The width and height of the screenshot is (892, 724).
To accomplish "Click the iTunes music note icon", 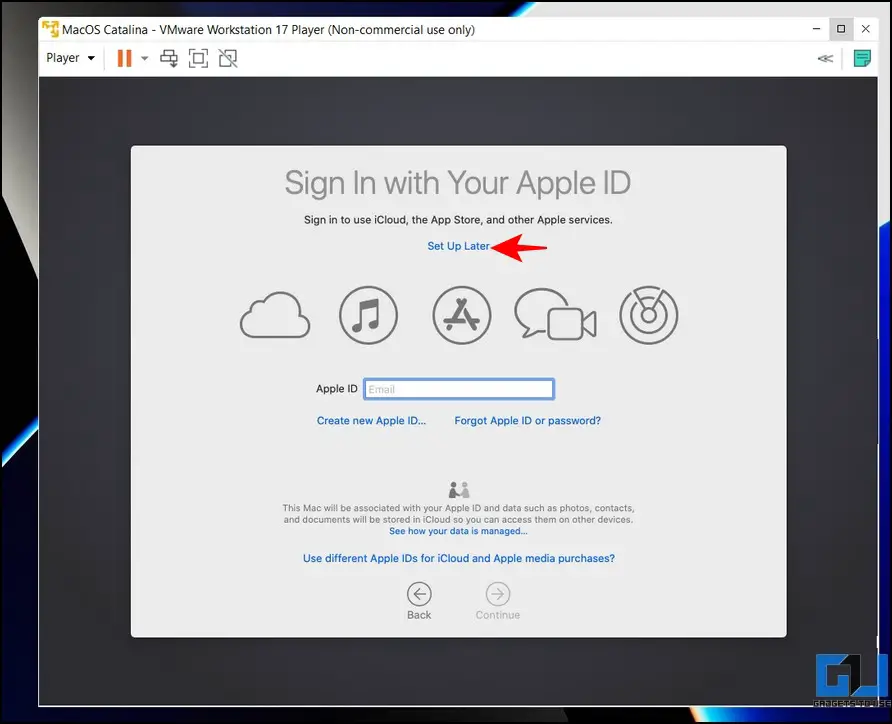I will tap(368, 315).
